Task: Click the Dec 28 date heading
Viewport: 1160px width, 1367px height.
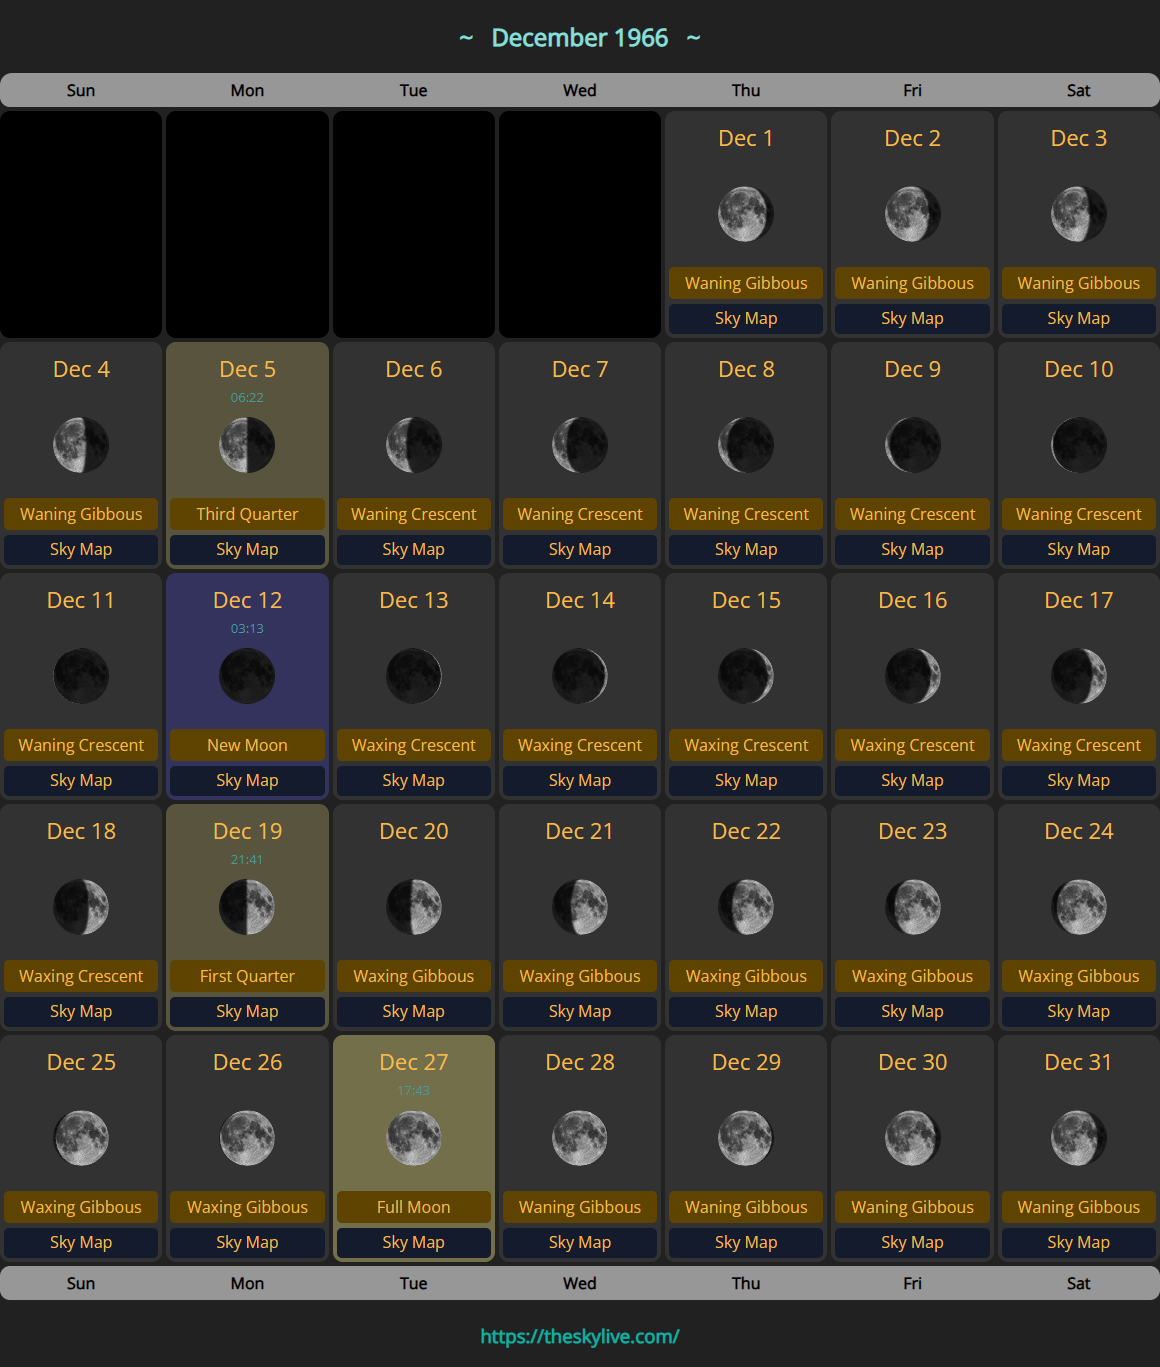Action: [580, 1062]
